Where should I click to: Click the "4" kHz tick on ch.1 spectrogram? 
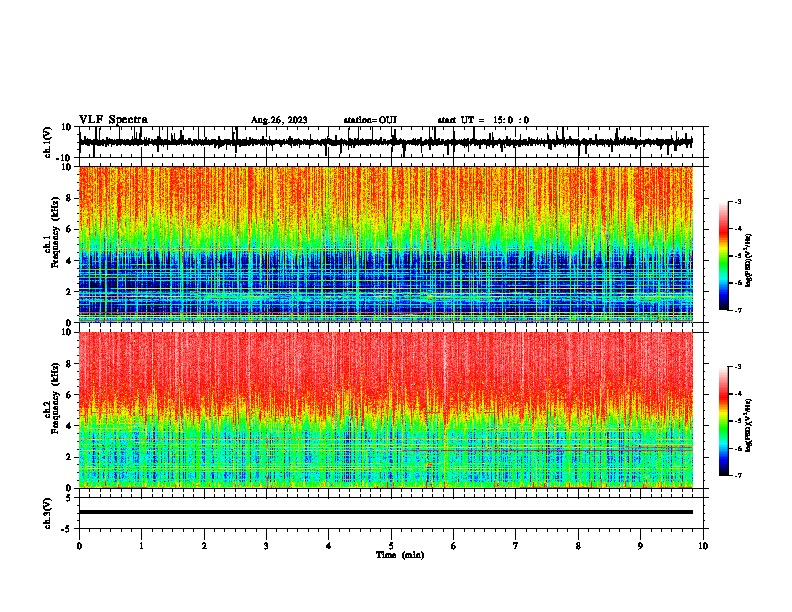click(x=69, y=261)
